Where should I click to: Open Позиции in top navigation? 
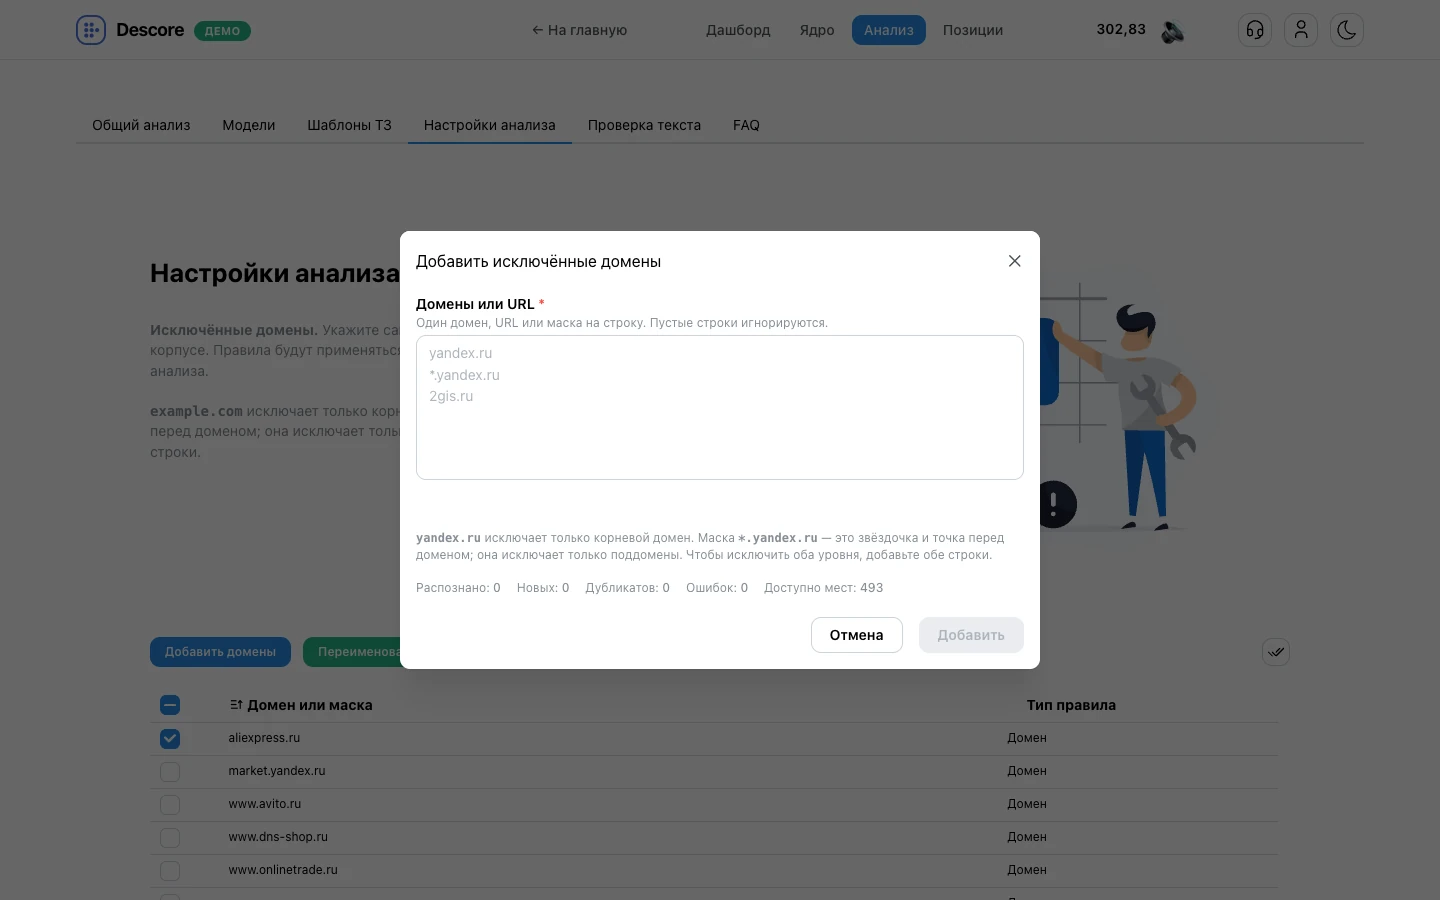pyautogui.click(x=973, y=30)
